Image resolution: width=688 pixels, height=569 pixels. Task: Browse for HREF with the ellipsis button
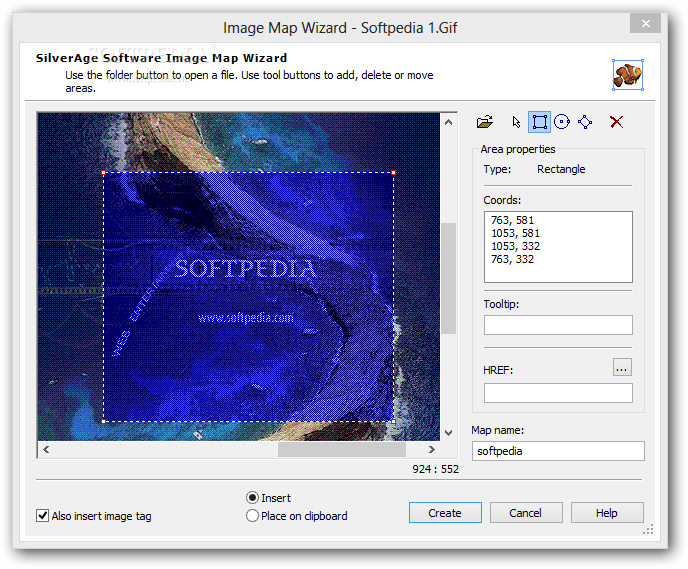pyautogui.click(x=622, y=367)
